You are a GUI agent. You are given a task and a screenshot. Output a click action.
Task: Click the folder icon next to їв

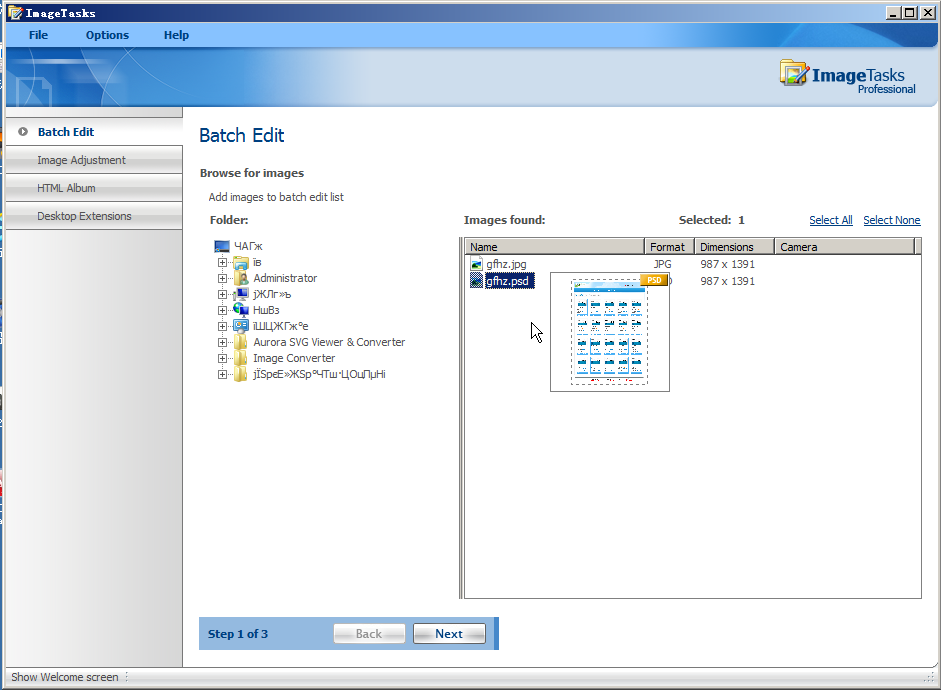tap(241, 263)
